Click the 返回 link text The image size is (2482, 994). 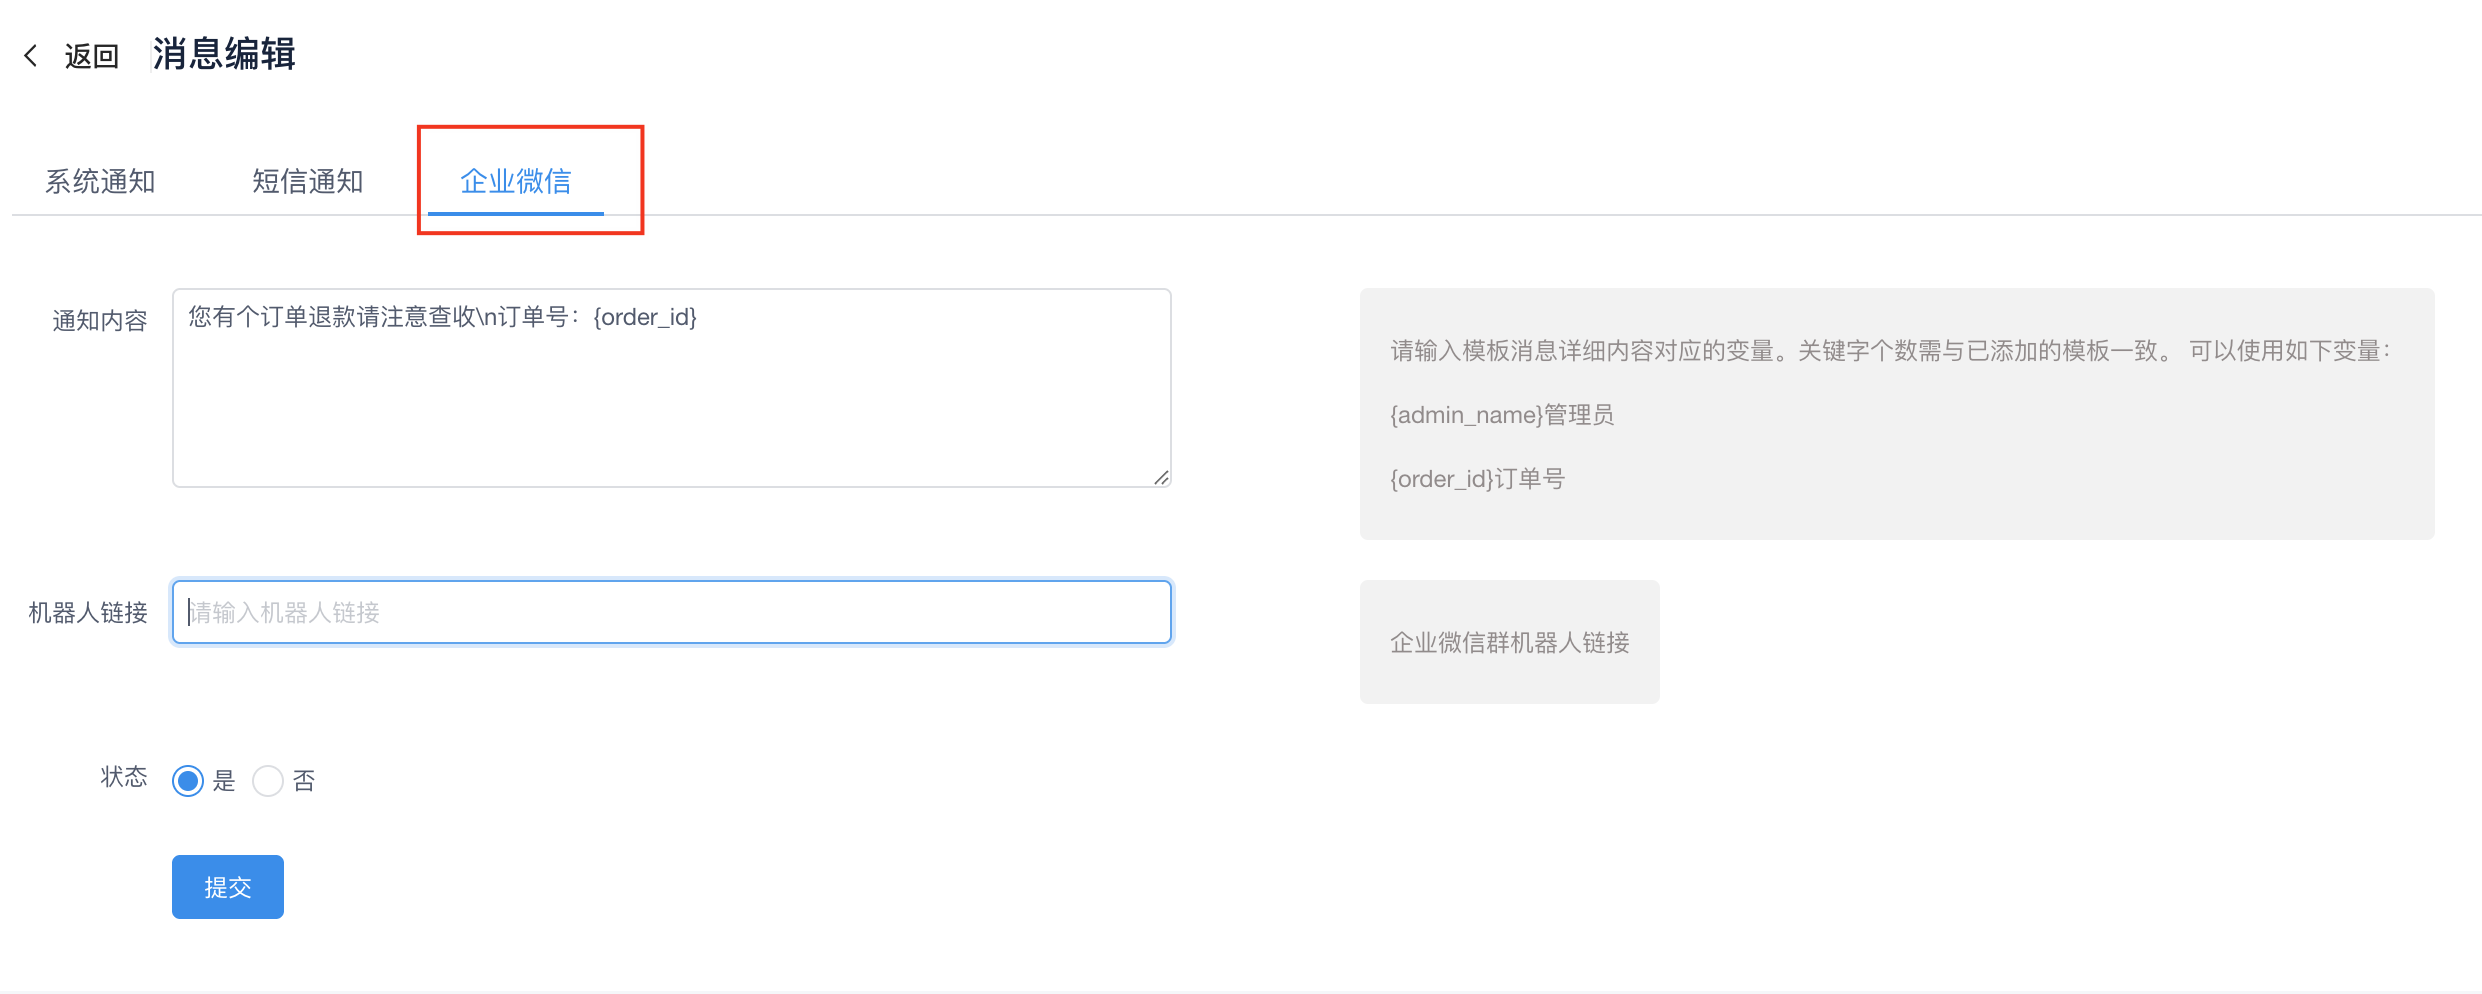point(92,56)
